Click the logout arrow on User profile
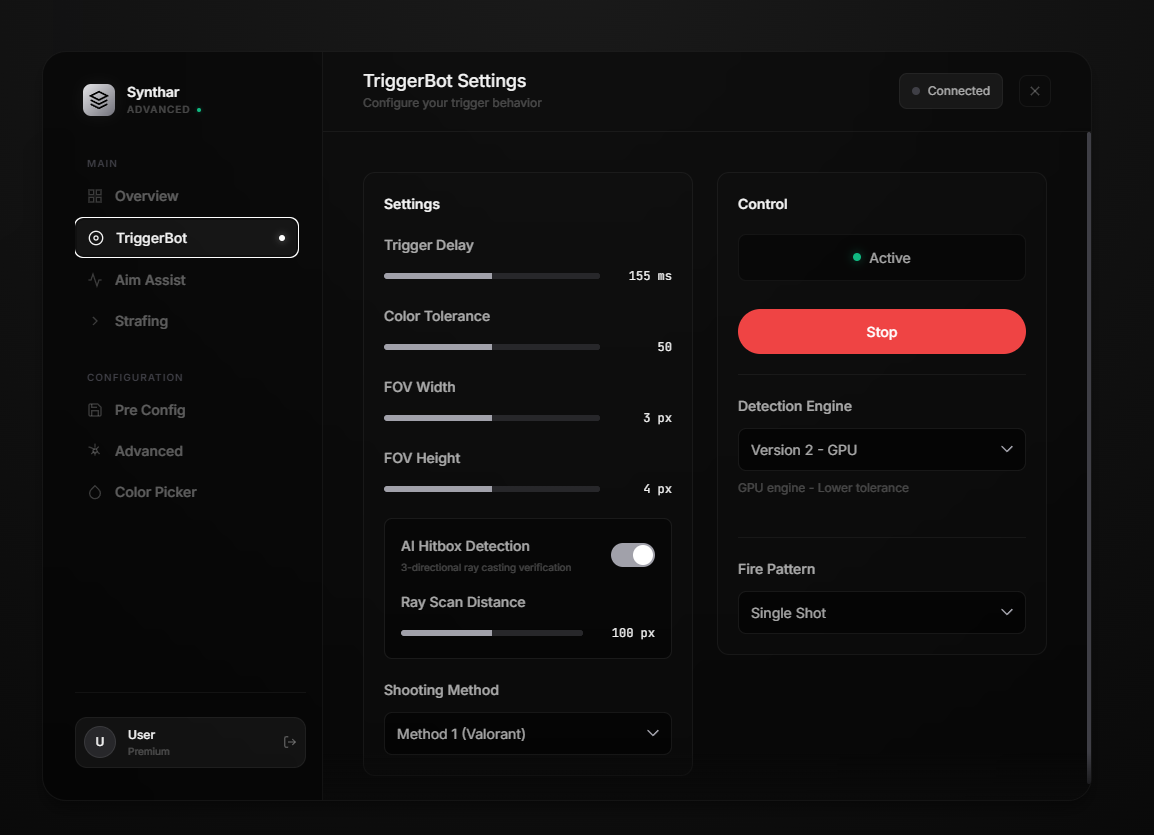Image resolution: width=1154 pixels, height=835 pixels. coord(289,742)
